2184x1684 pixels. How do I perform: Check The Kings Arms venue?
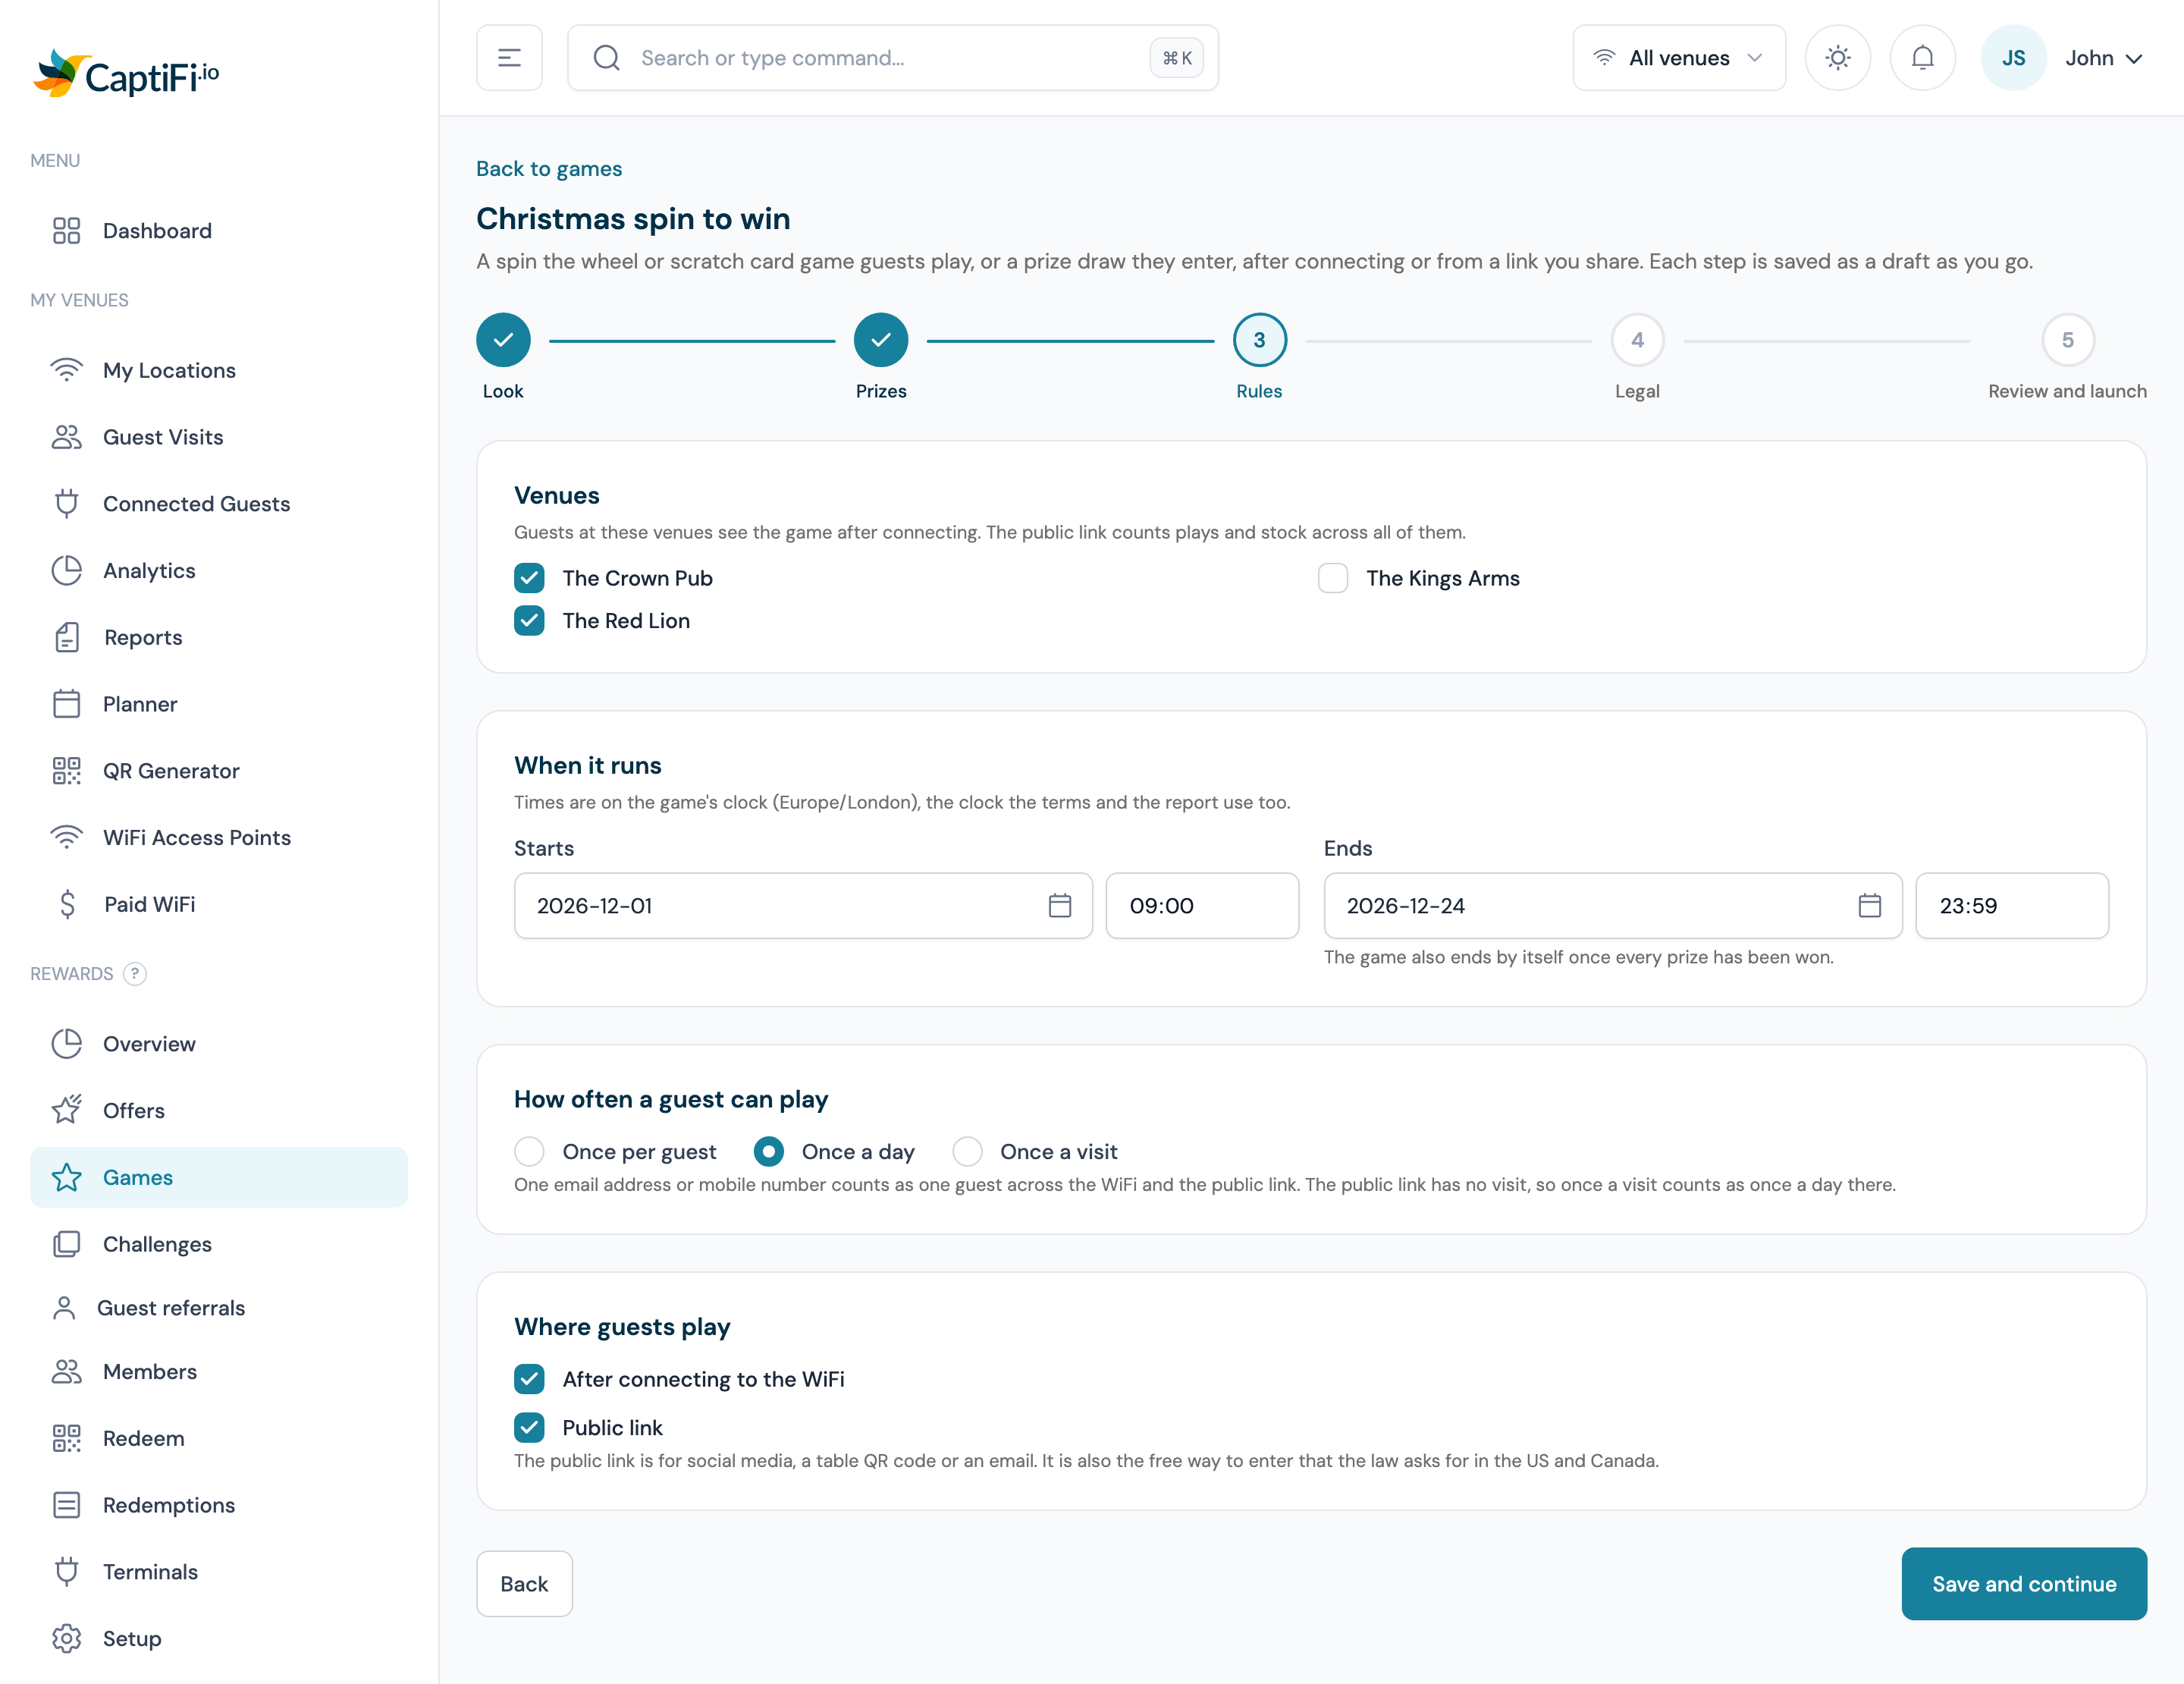pyautogui.click(x=1332, y=578)
